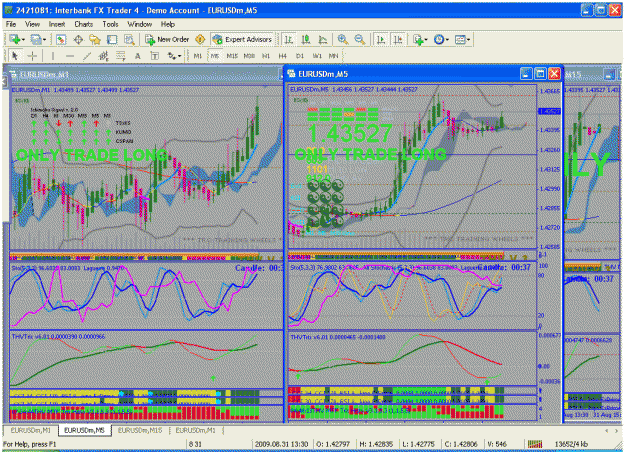Click the New Order button
This screenshot has width=625, height=452.
tap(167, 39)
